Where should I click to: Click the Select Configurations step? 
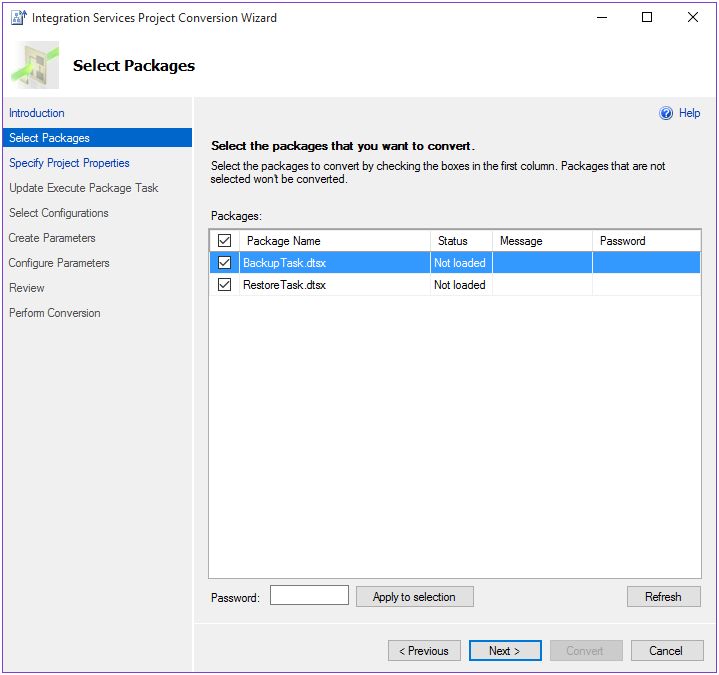click(x=59, y=213)
